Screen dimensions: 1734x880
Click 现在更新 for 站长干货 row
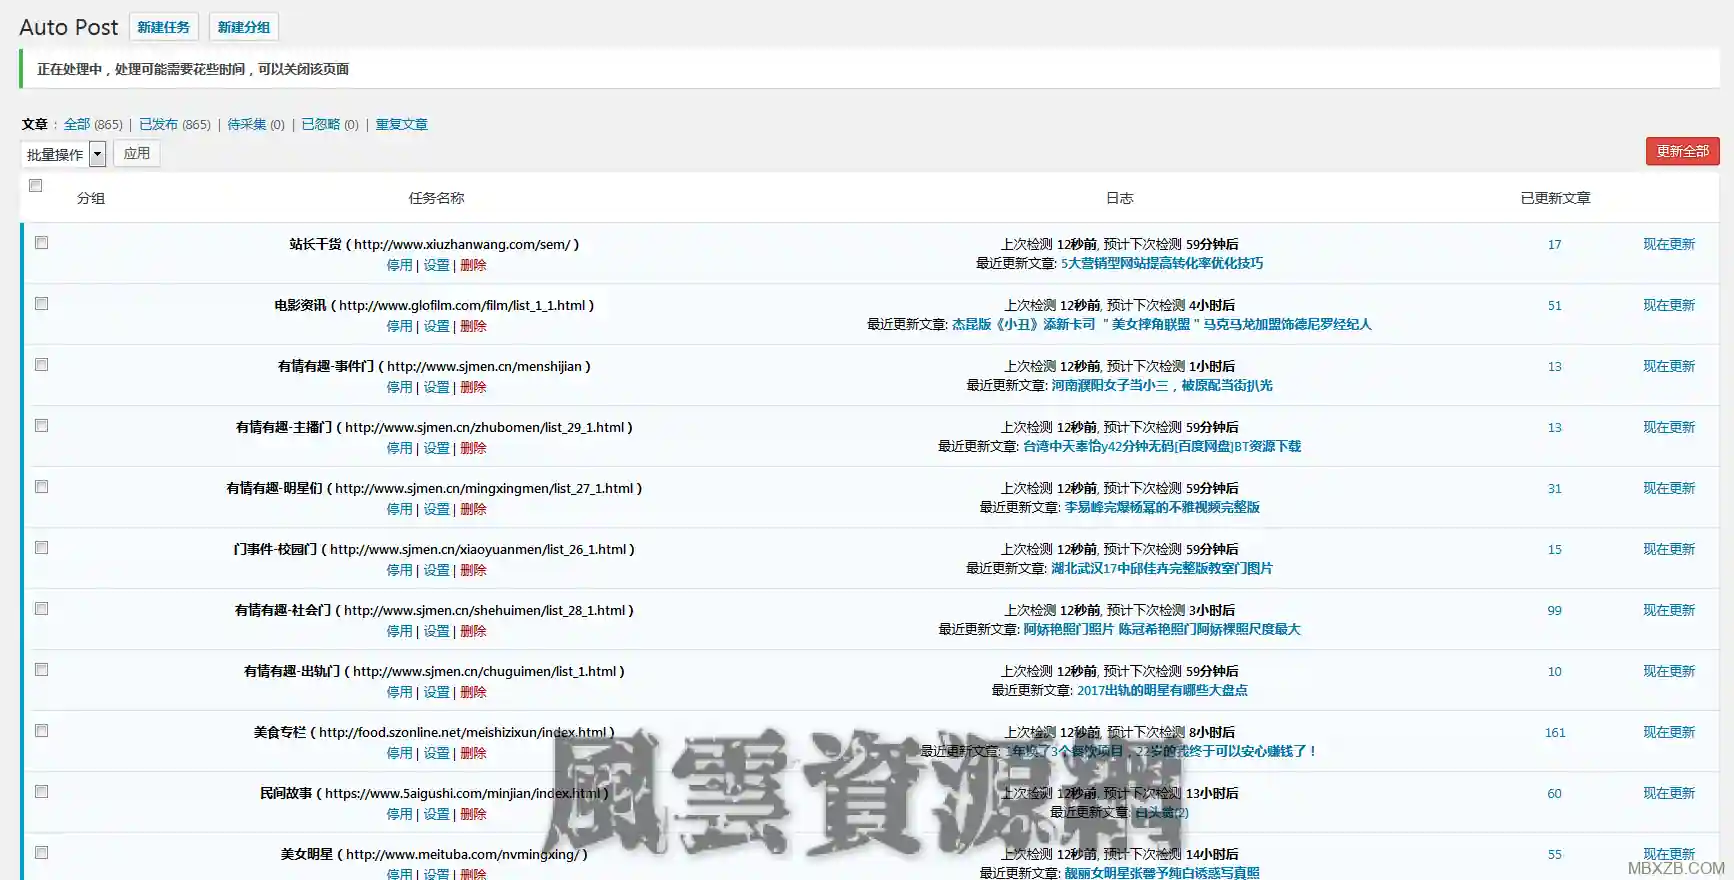(1669, 244)
